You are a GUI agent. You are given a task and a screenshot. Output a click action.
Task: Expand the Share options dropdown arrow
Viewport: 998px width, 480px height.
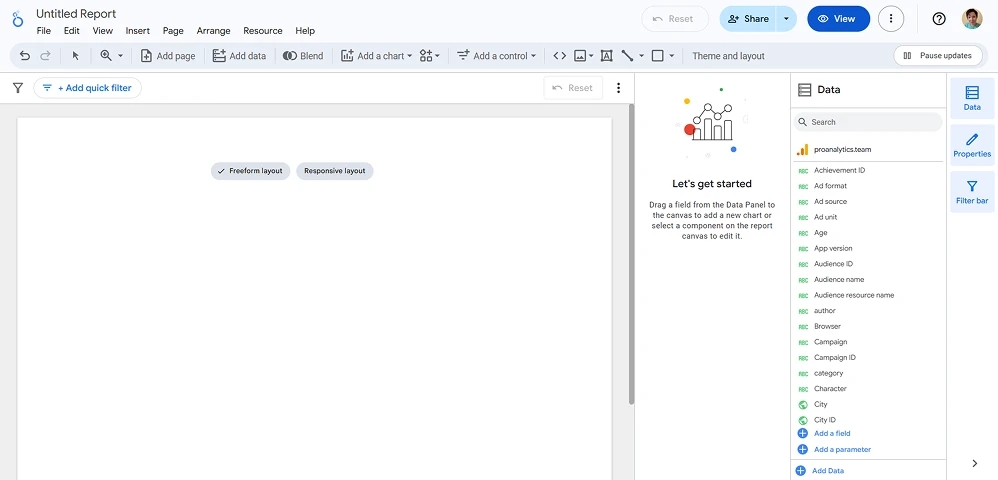(786, 19)
